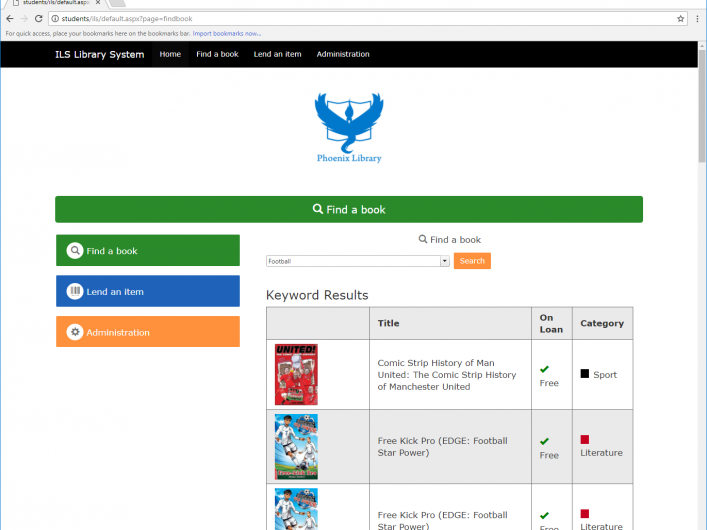The width and height of the screenshot is (707, 530).
Task: Click the red Literature swatch in first Free Kick Pro row
Action: pos(585,439)
